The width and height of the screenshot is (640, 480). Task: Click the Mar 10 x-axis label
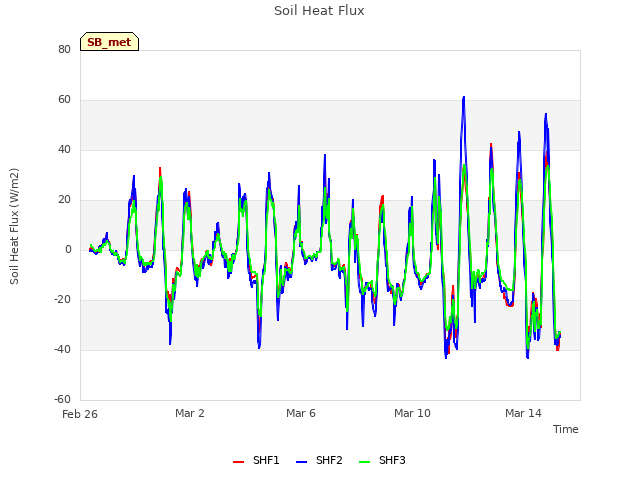coord(412,413)
